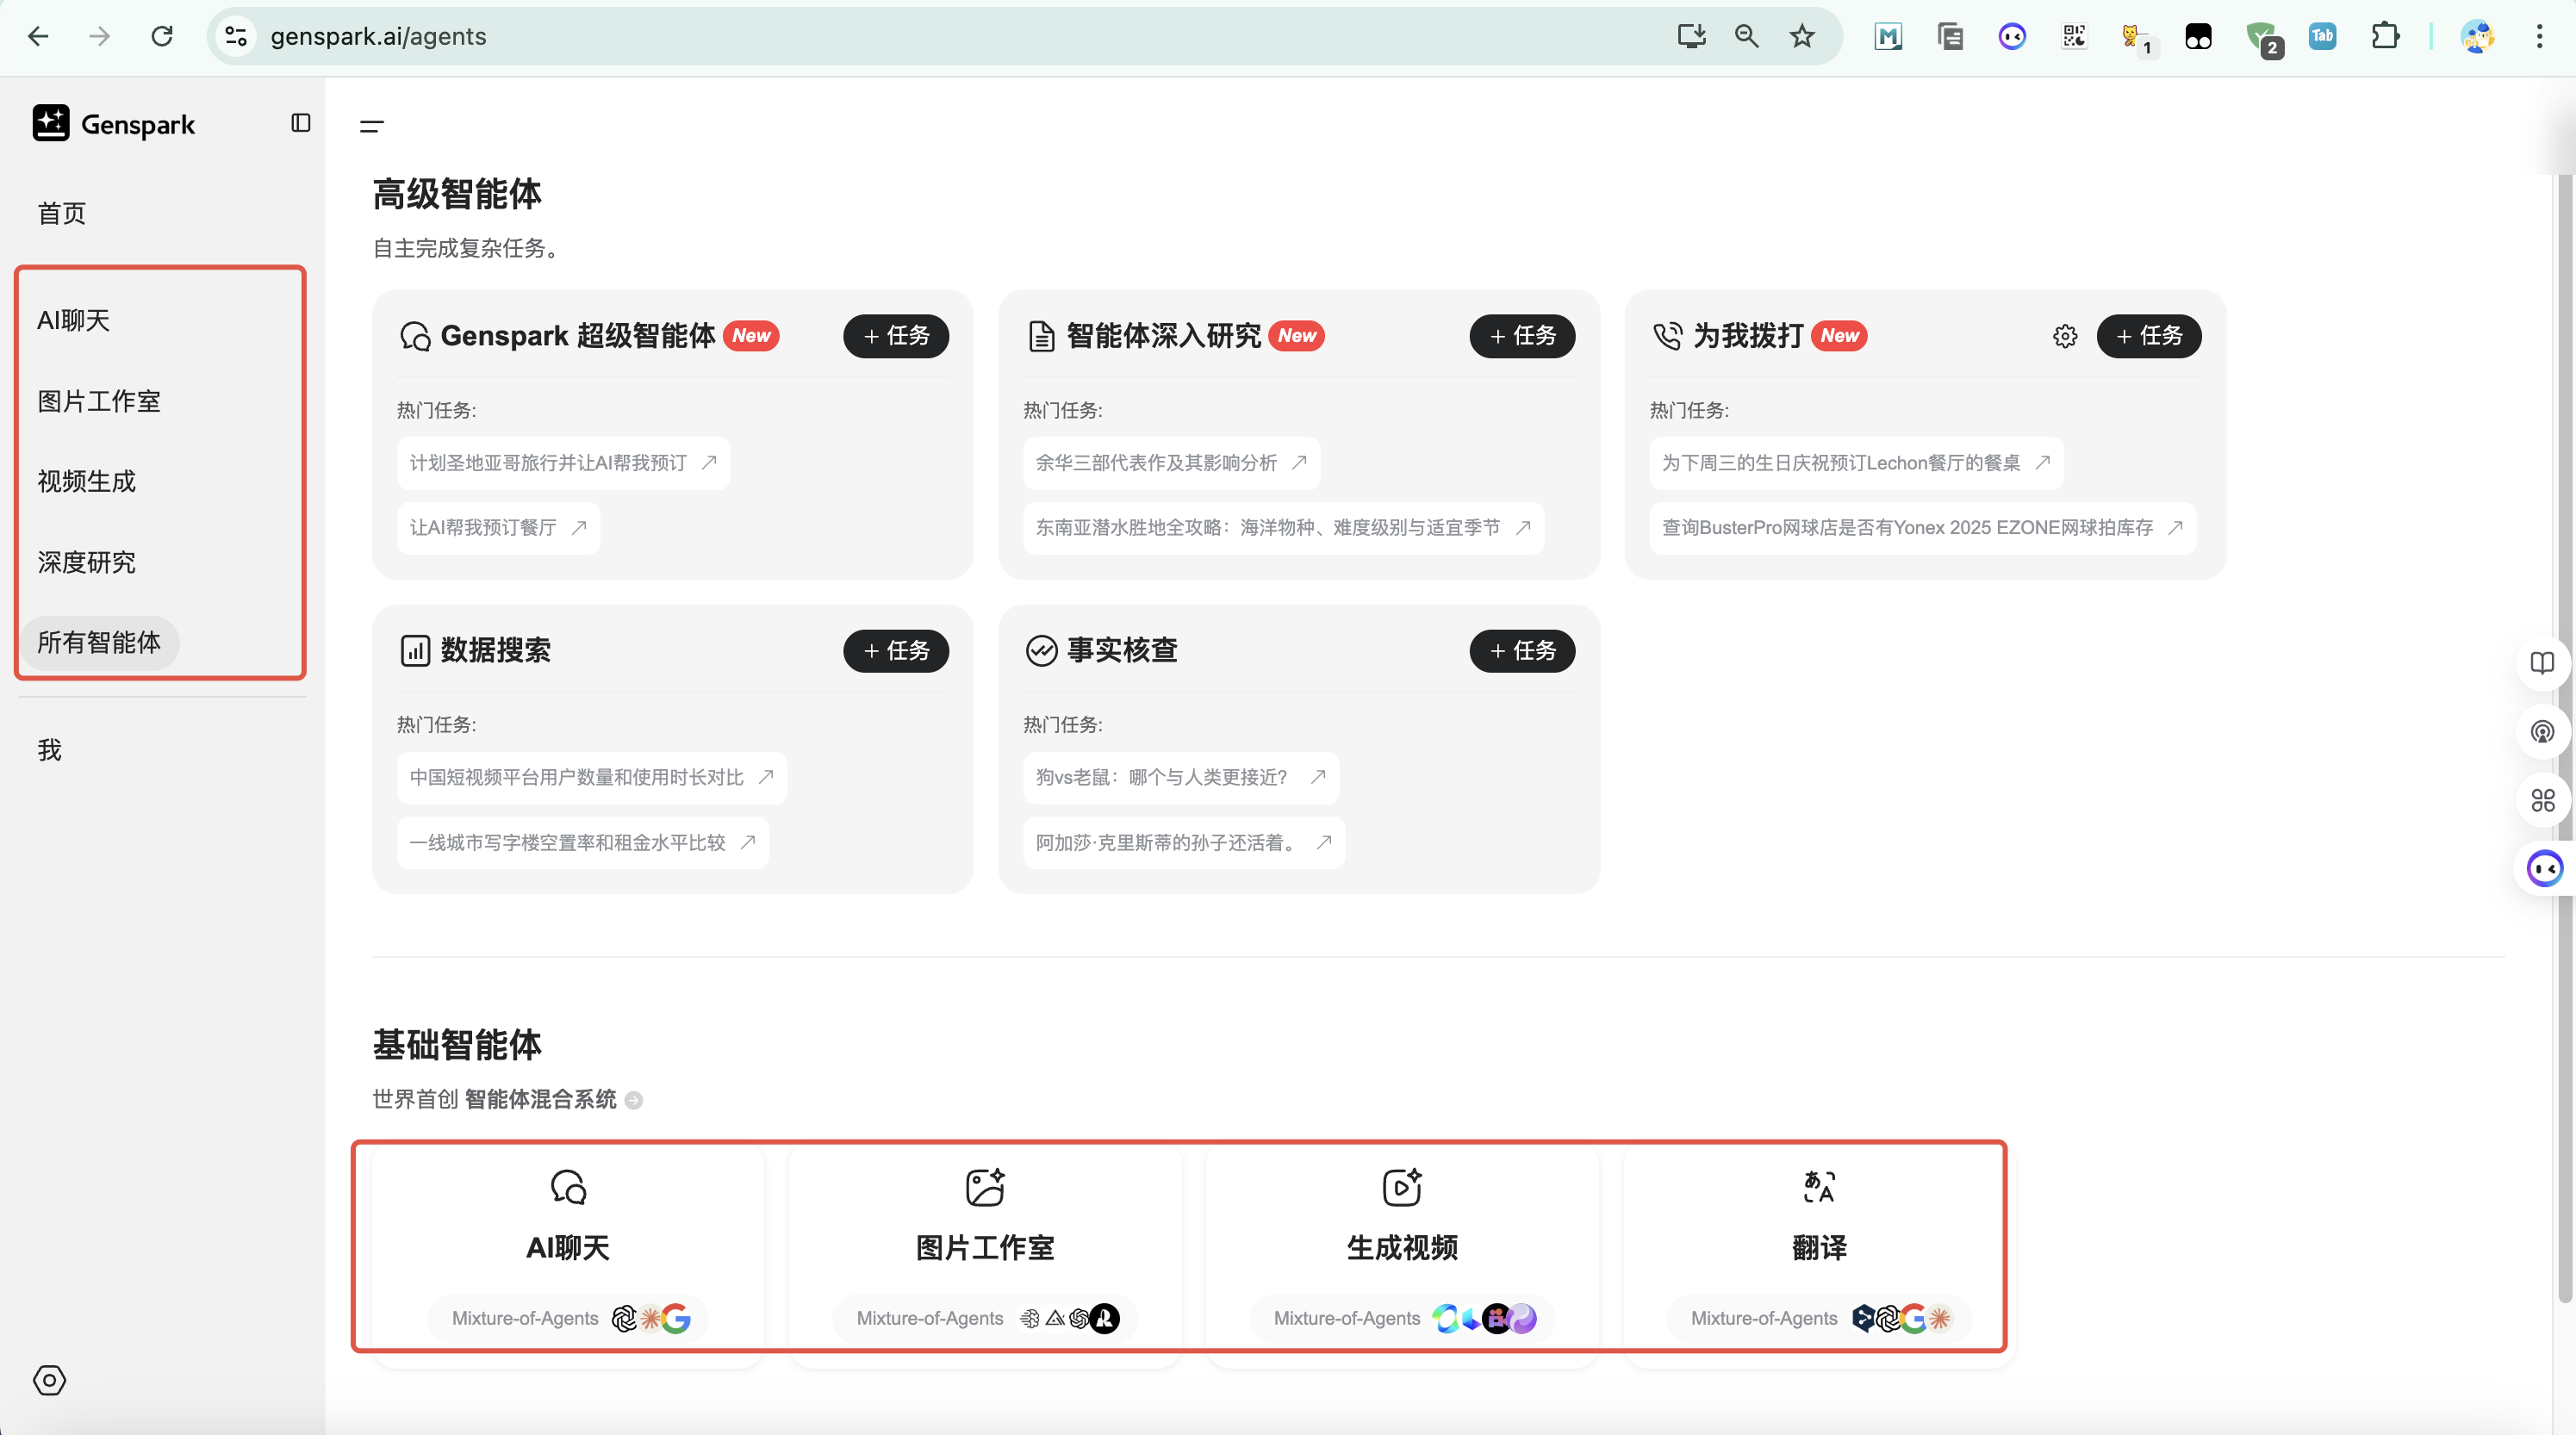Add task to 为我拨打
2576x1435 pixels.
tap(2149, 336)
